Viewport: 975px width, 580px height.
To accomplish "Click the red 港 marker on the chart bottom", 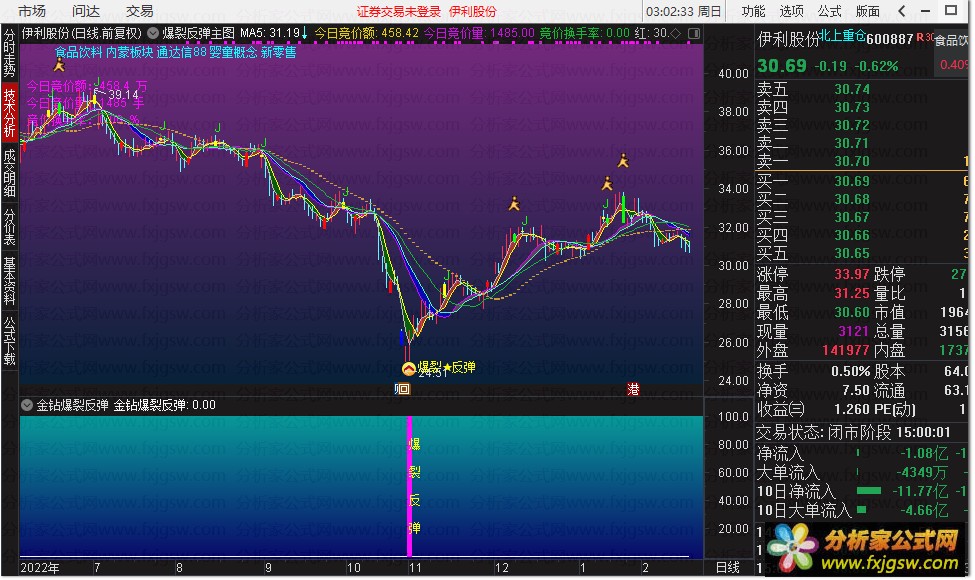I will click(633, 390).
